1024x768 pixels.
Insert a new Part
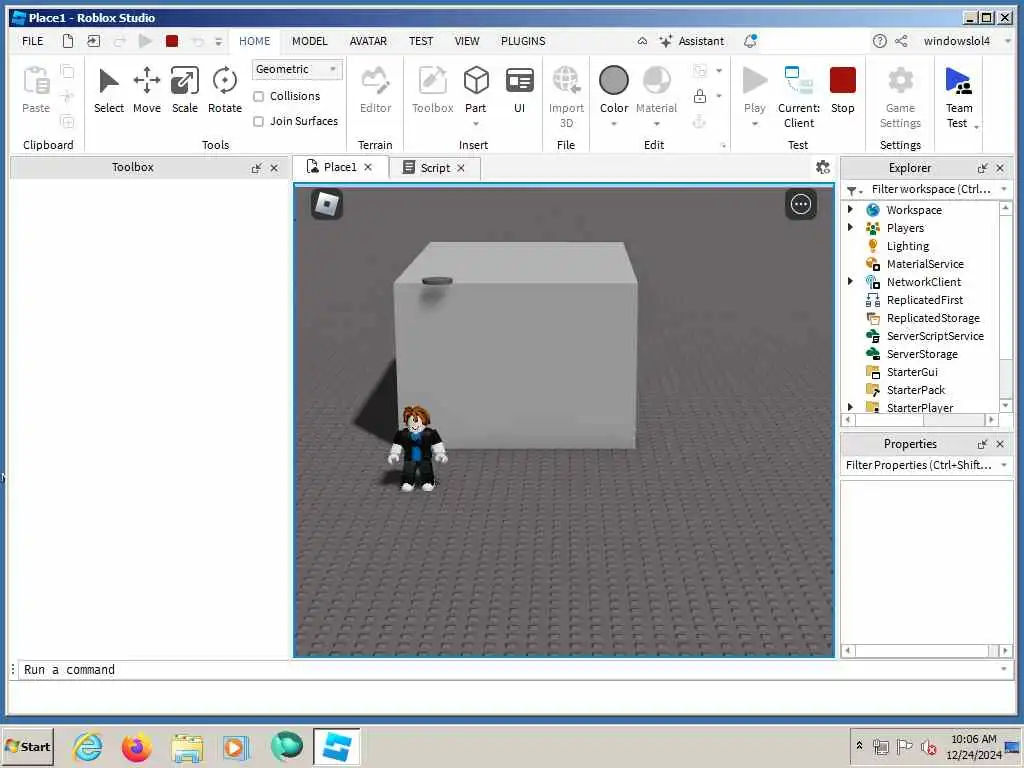tap(476, 81)
